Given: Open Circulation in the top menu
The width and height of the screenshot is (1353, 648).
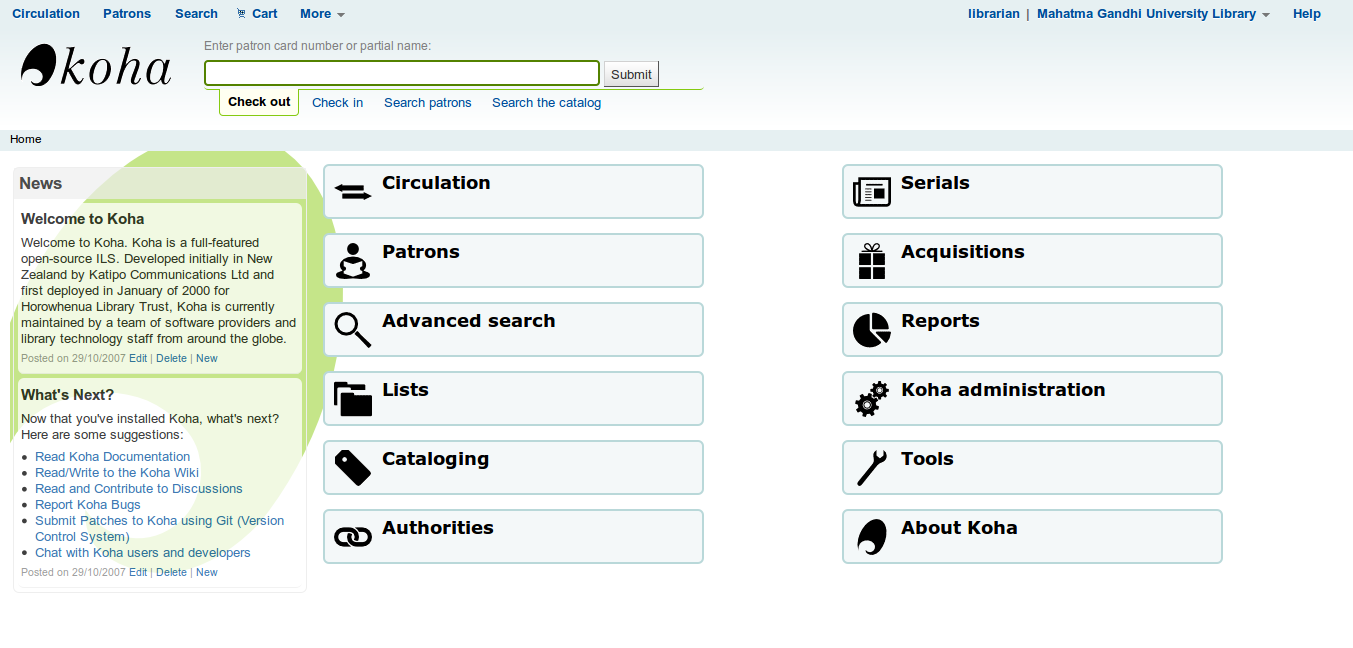Looking at the screenshot, I should (x=46, y=13).
